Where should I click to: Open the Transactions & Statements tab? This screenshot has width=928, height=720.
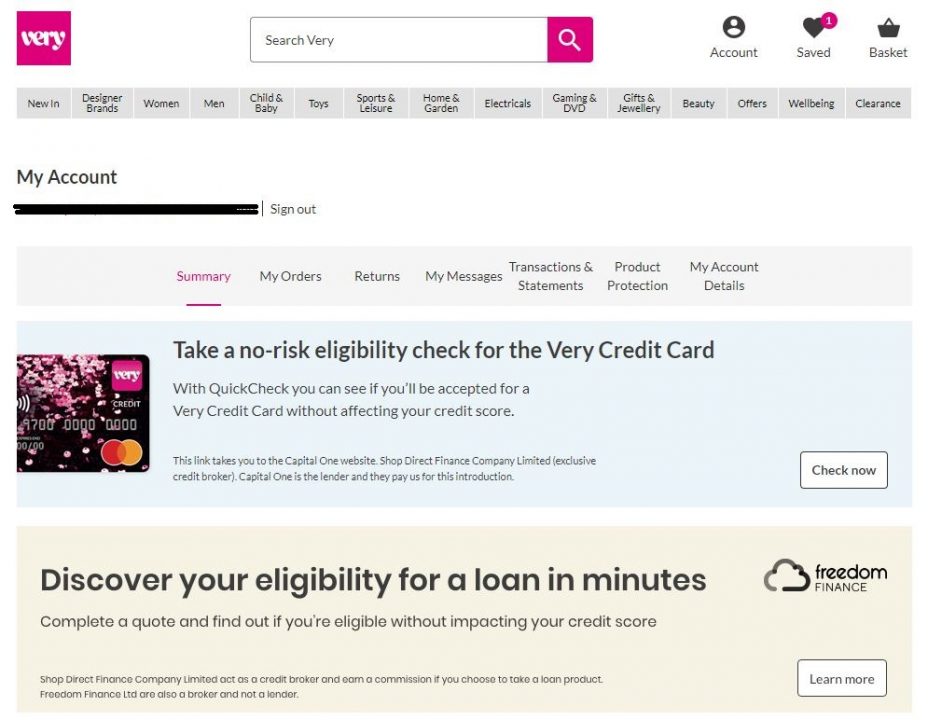pyautogui.click(x=550, y=276)
